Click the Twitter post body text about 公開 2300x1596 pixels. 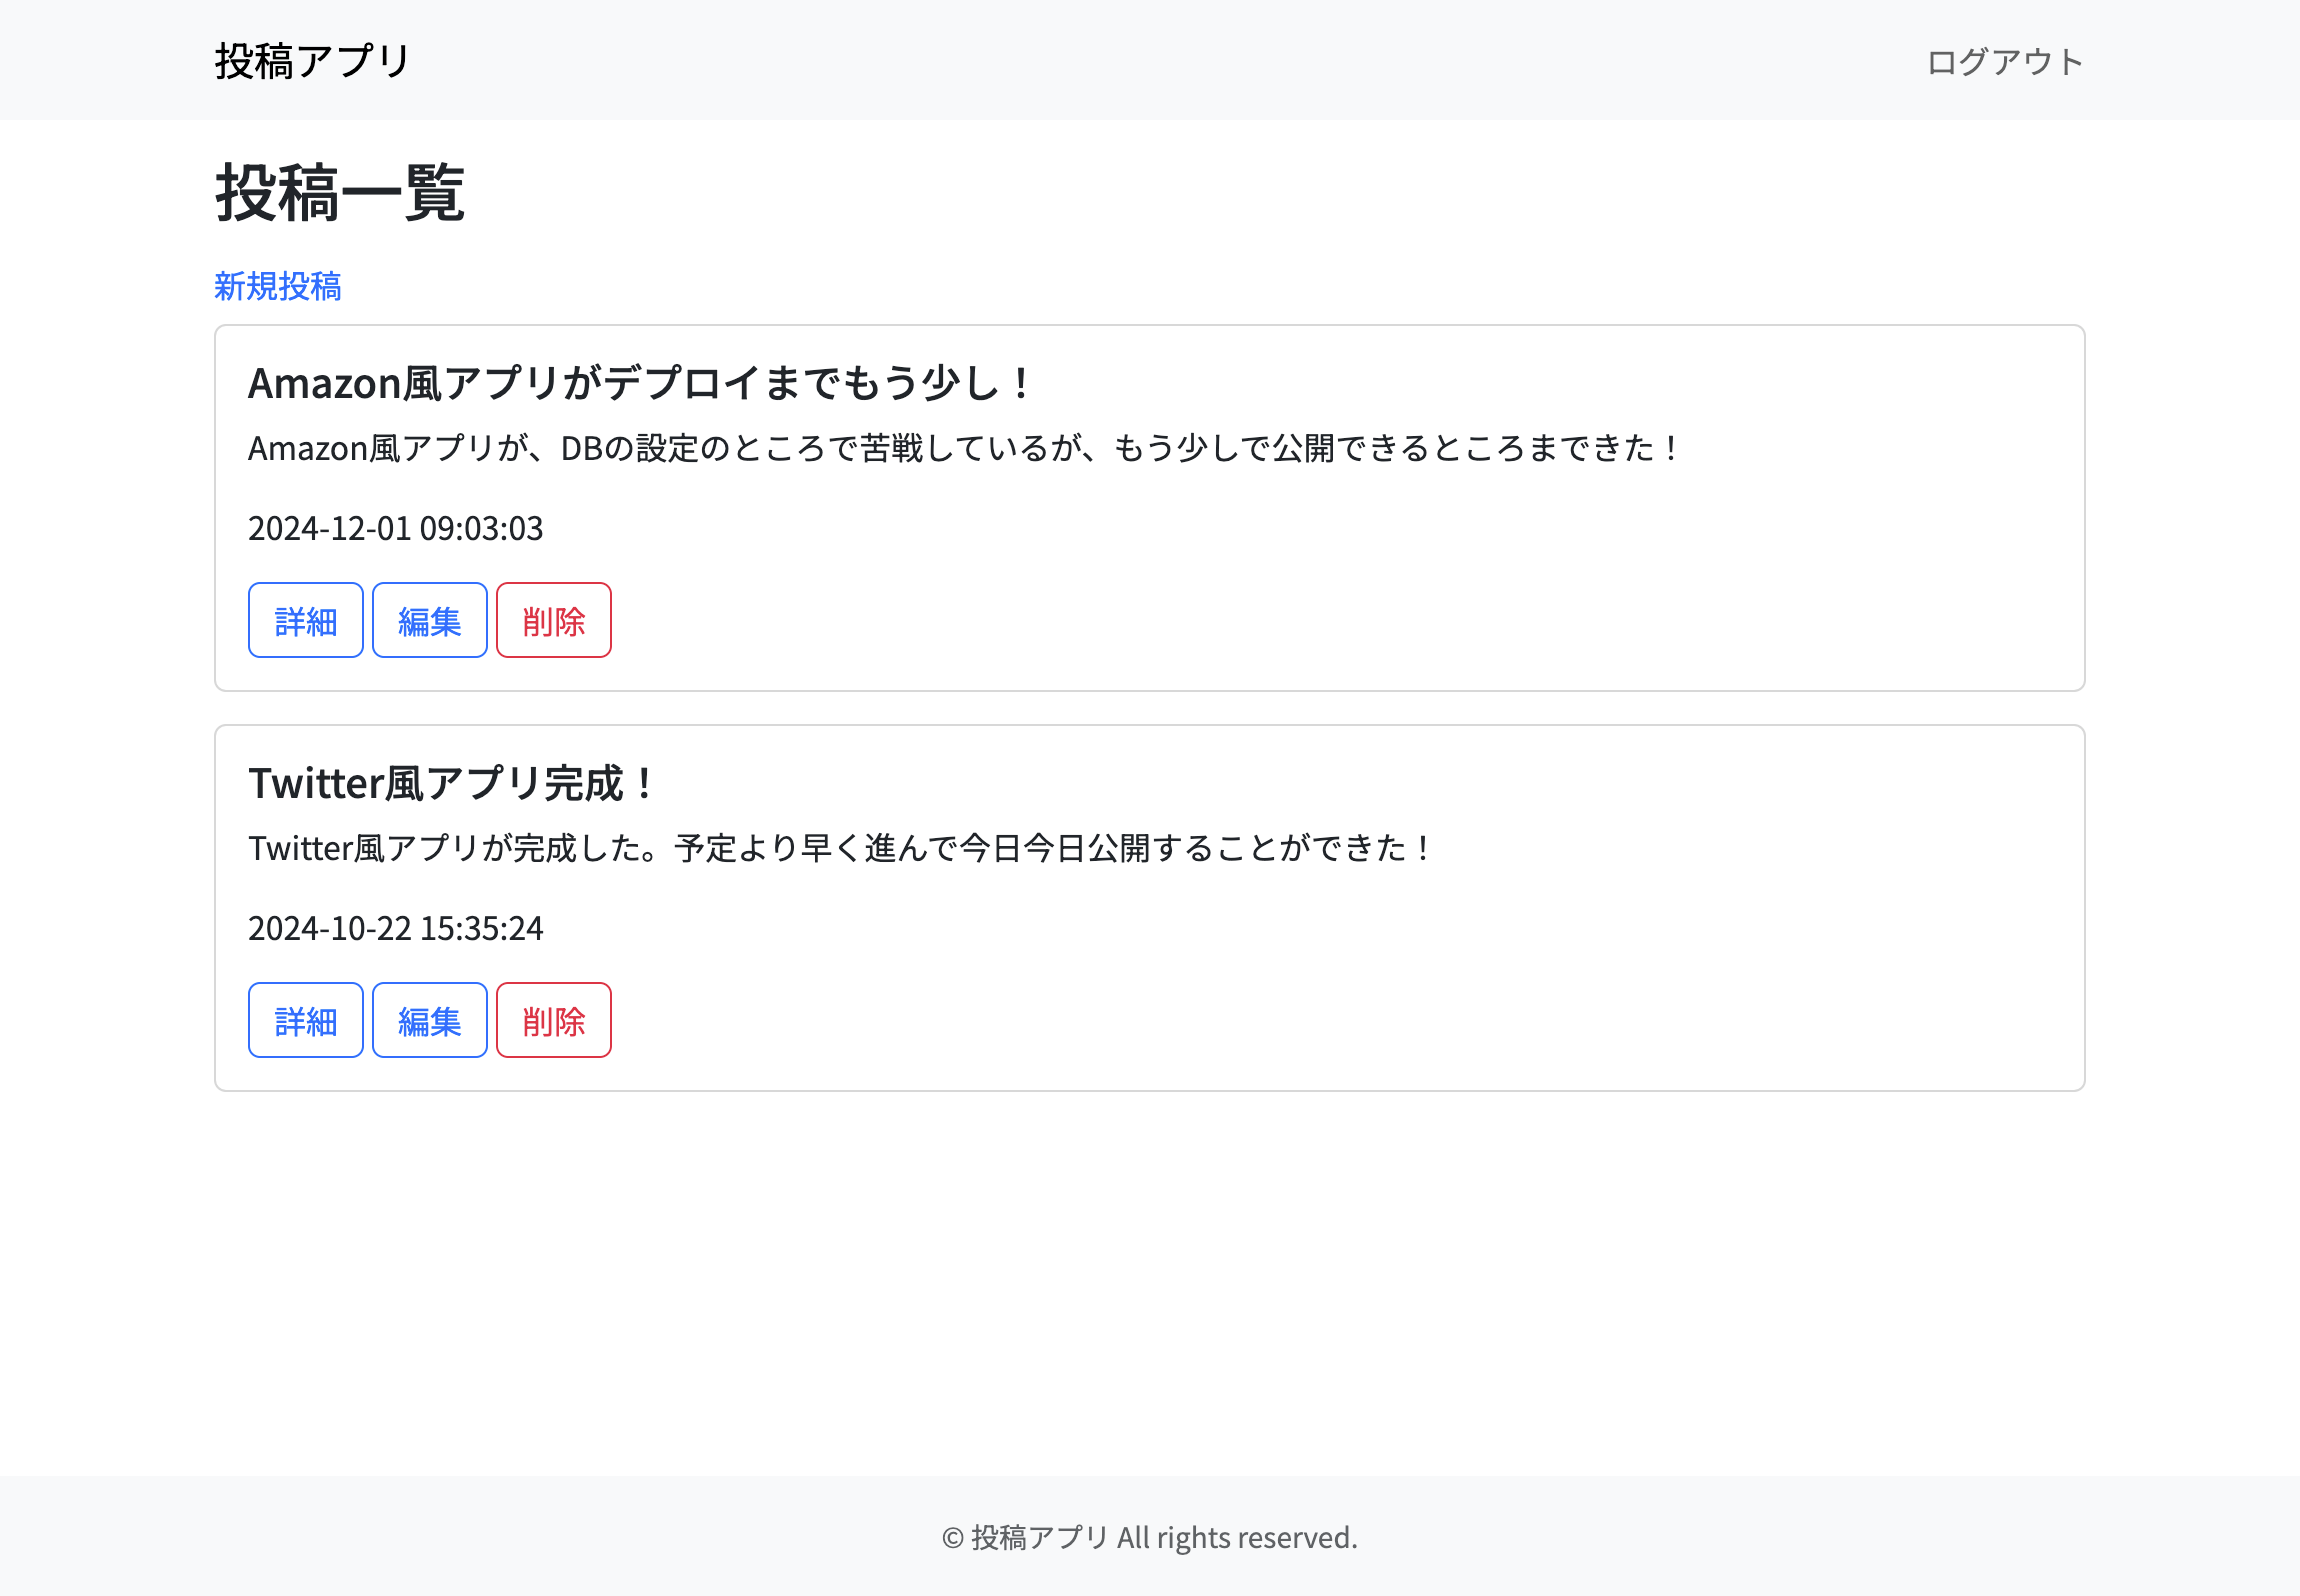pyautogui.click(x=840, y=849)
